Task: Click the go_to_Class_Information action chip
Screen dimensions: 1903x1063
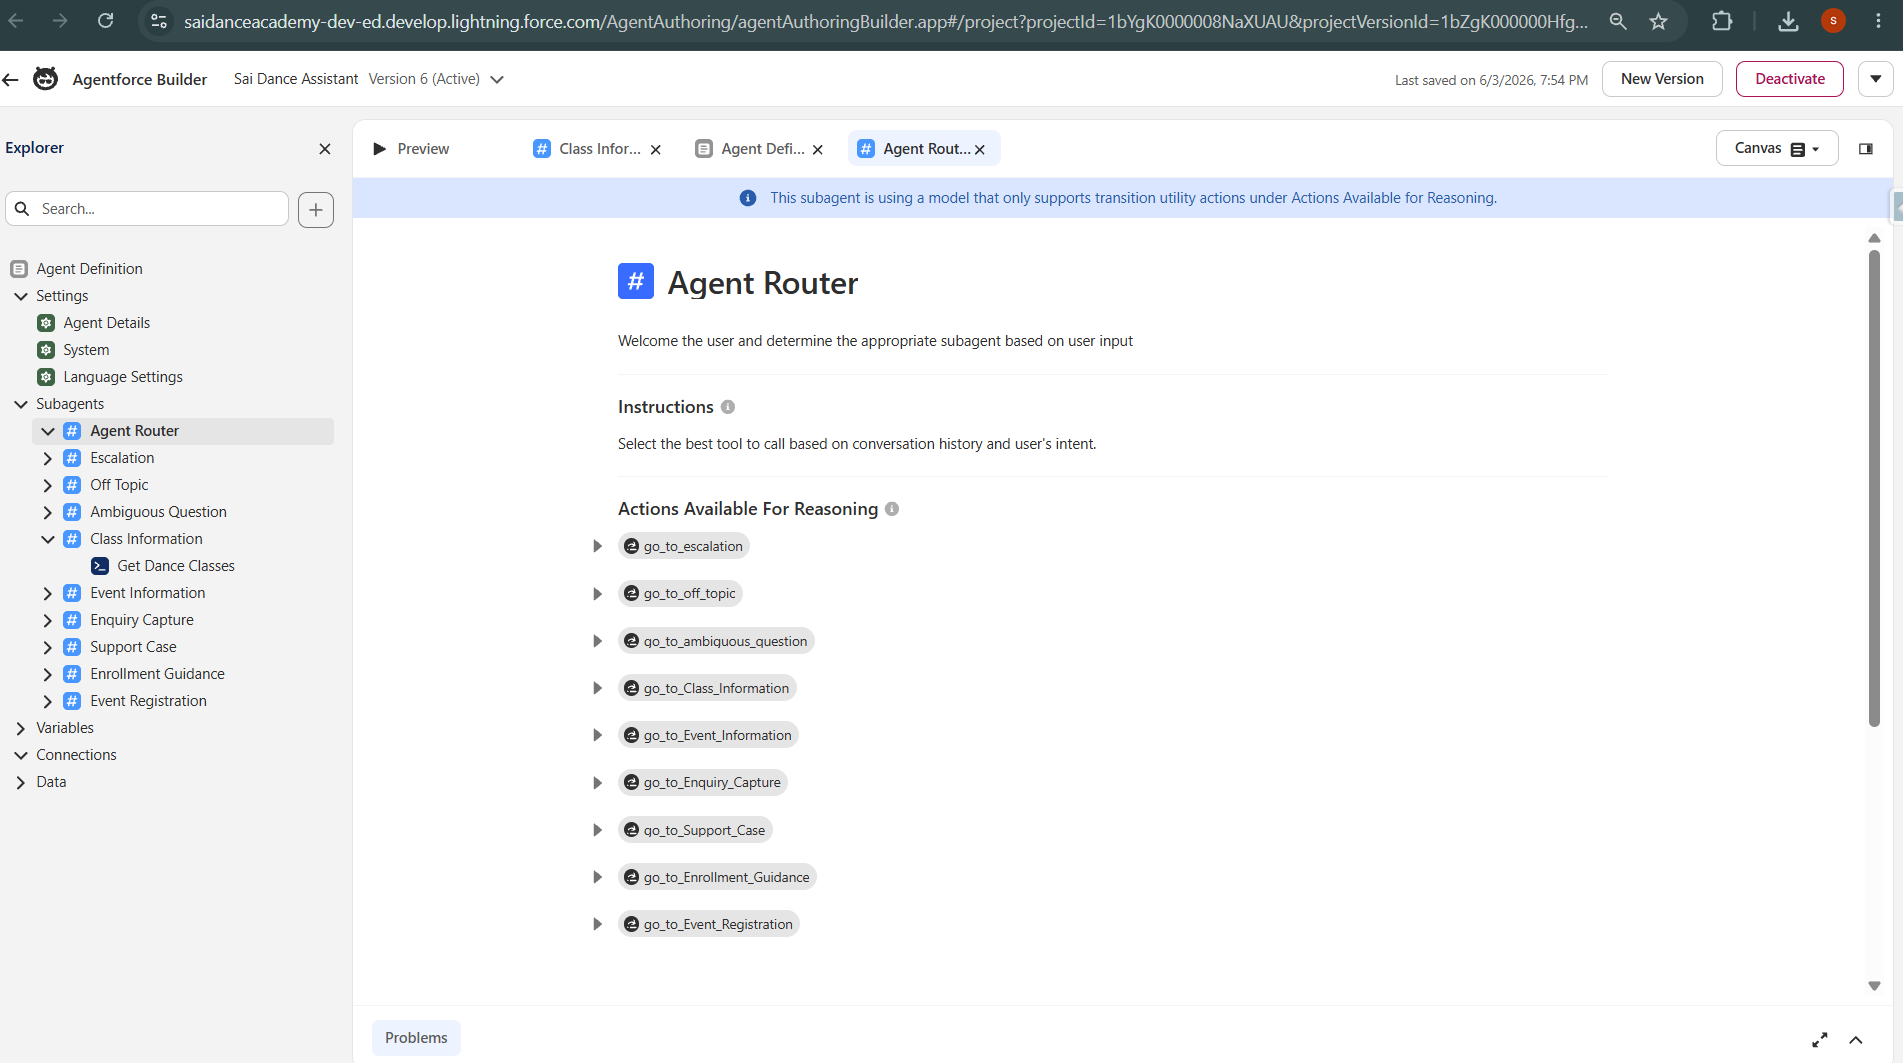Action: tap(707, 688)
